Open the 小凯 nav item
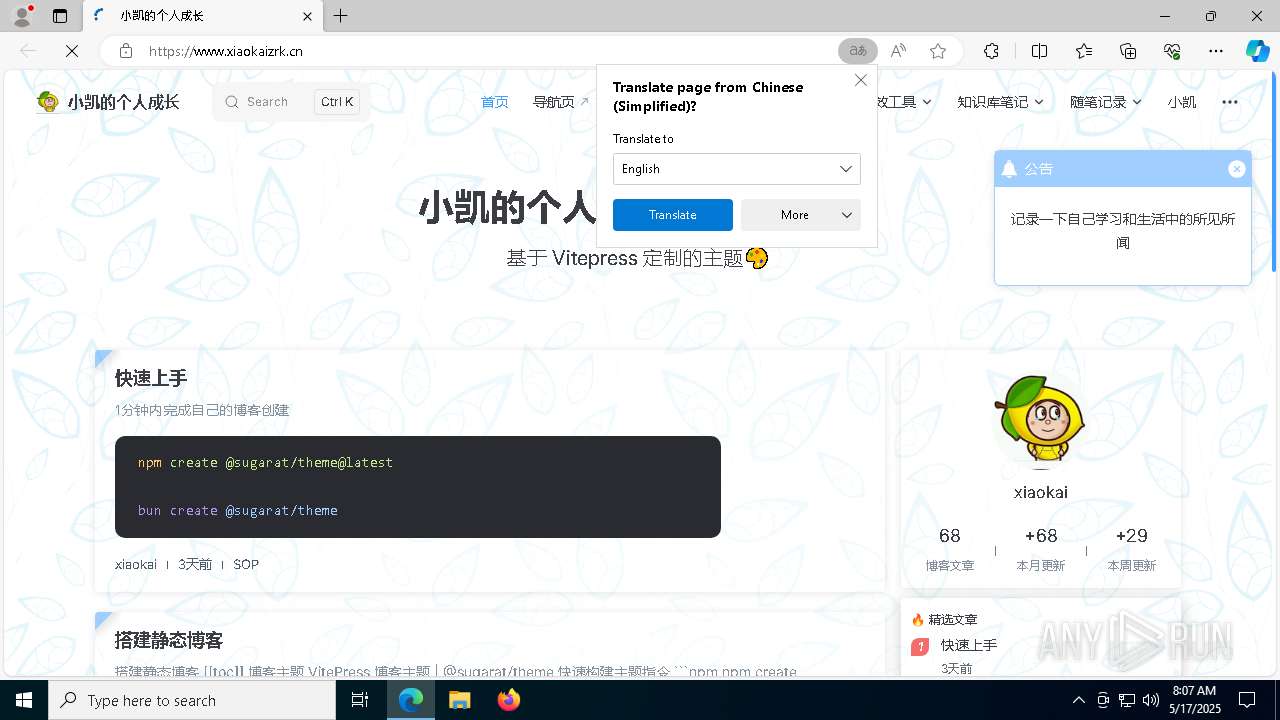Viewport: 1280px width, 720px height. tap(1181, 102)
